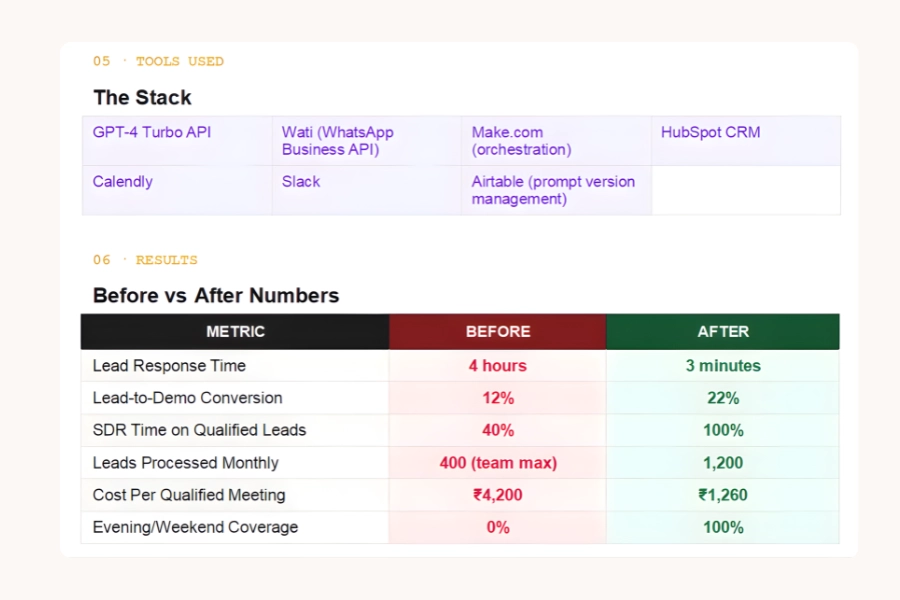The width and height of the screenshot is (900, 600).
Task: Select the HubSpot CRM cell
Action: click(711, 133)
